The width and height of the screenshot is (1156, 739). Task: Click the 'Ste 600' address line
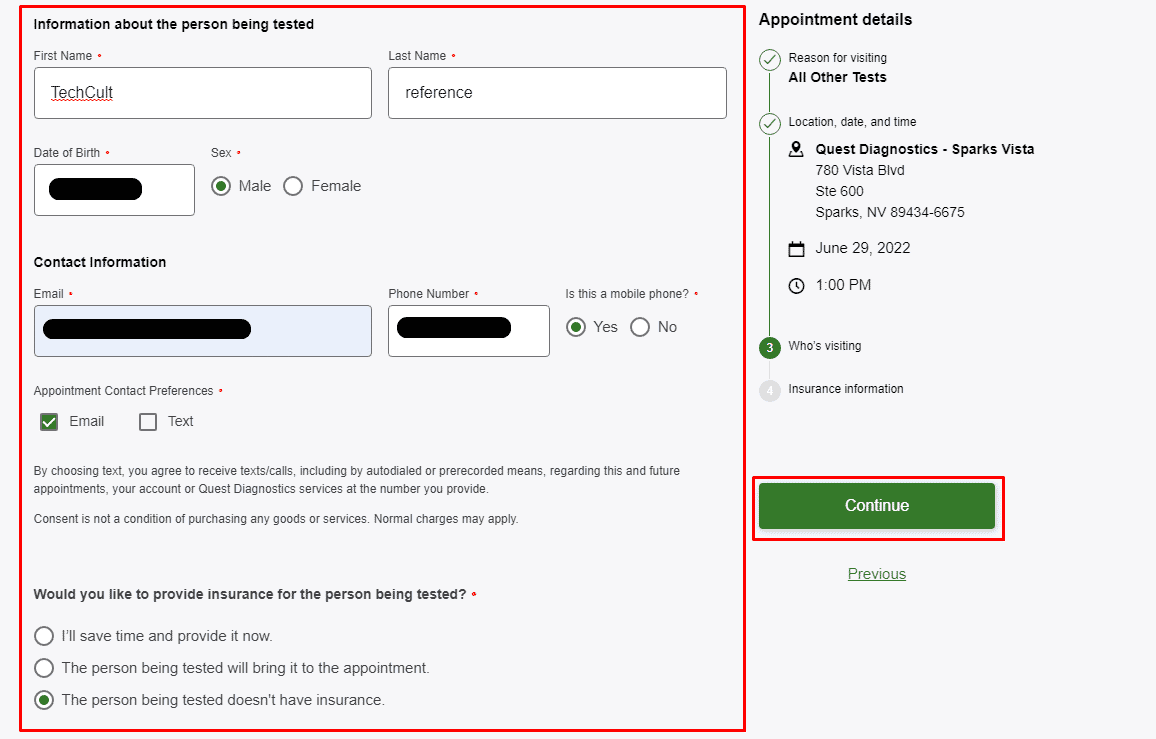[839, 192]
